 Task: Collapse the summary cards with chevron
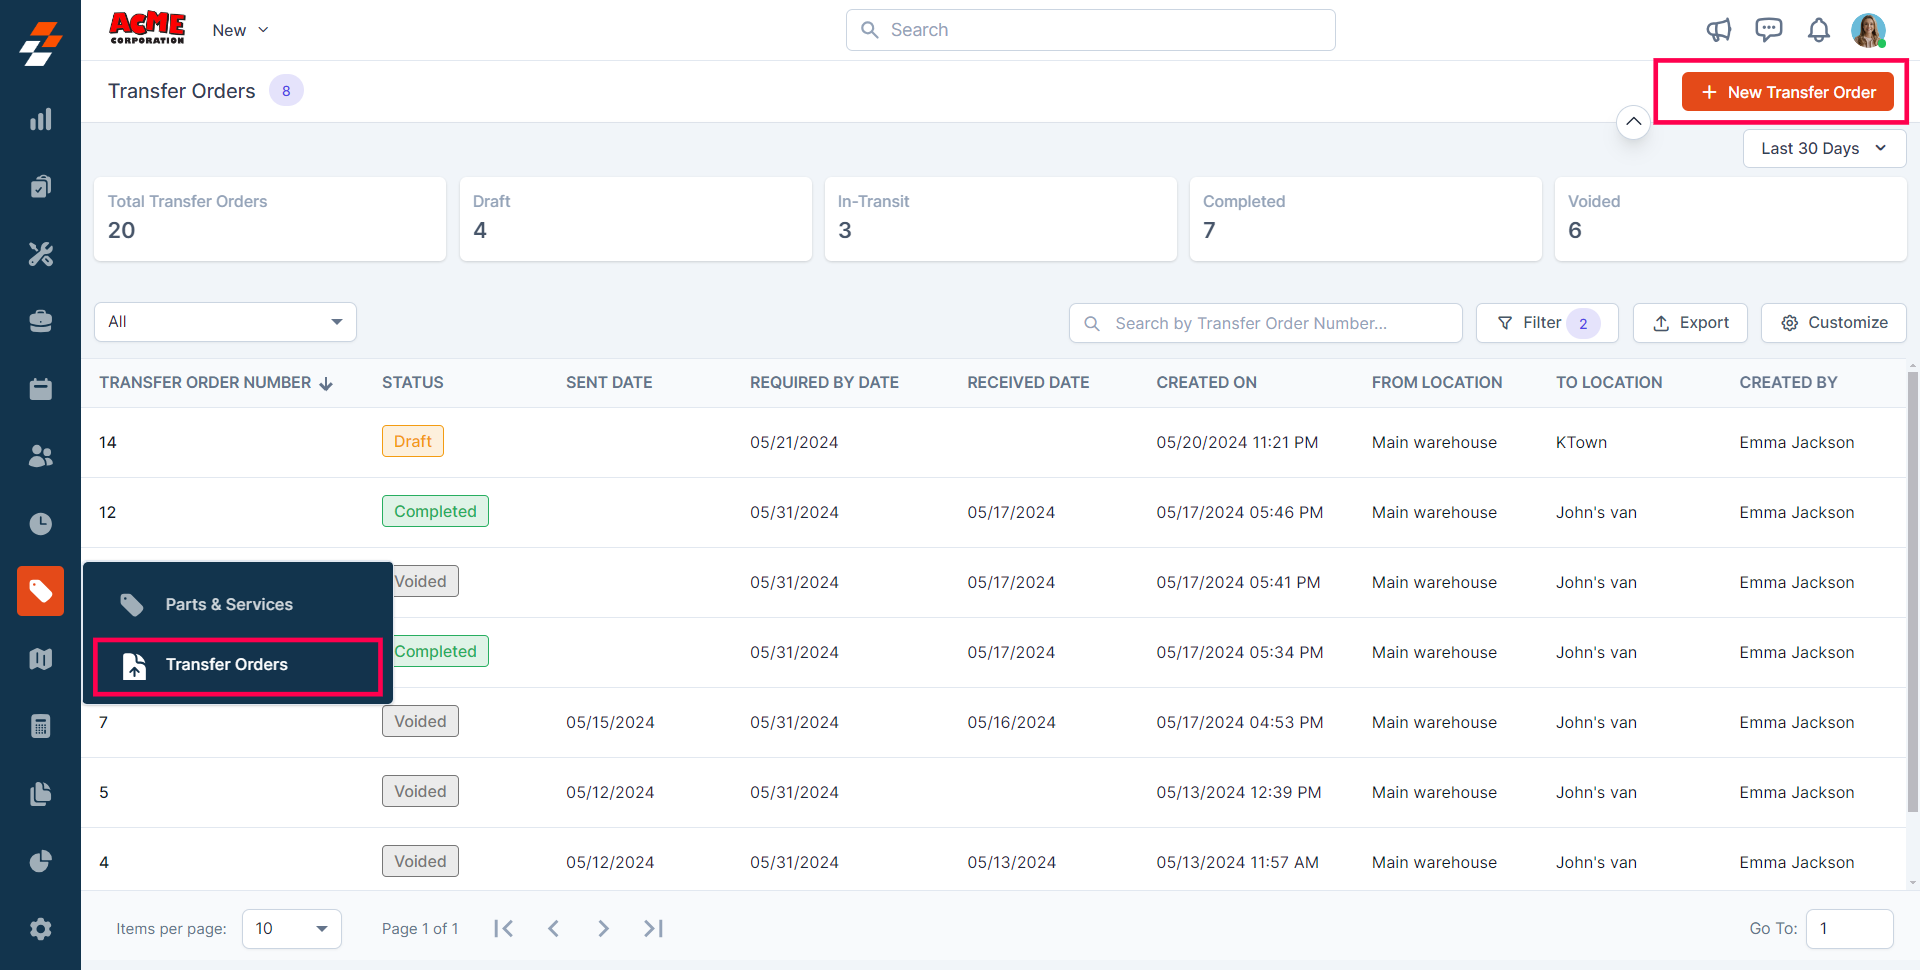click(x=1633, y=122)
